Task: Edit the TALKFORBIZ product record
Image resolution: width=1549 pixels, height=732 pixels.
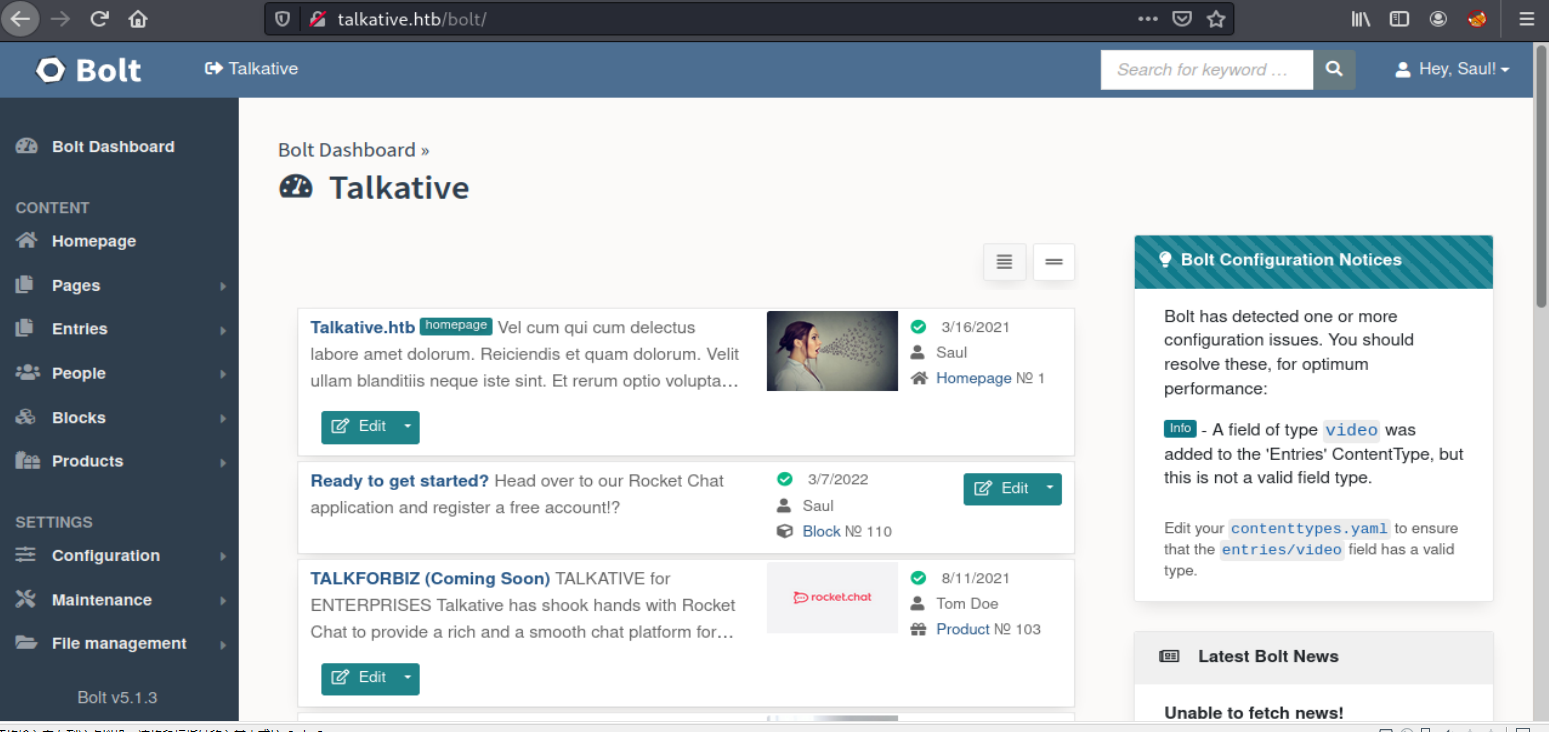Action: 359,679
